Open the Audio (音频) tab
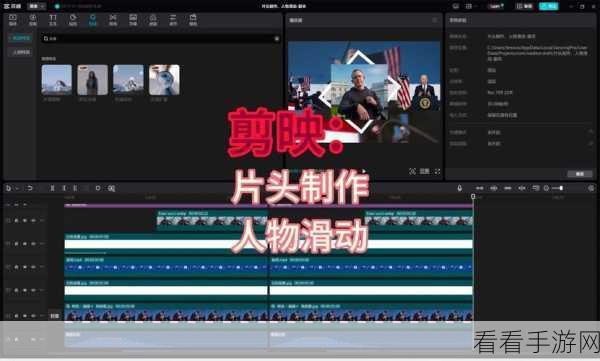The height and width of the screenshot is (361, 600). (33, 20)
